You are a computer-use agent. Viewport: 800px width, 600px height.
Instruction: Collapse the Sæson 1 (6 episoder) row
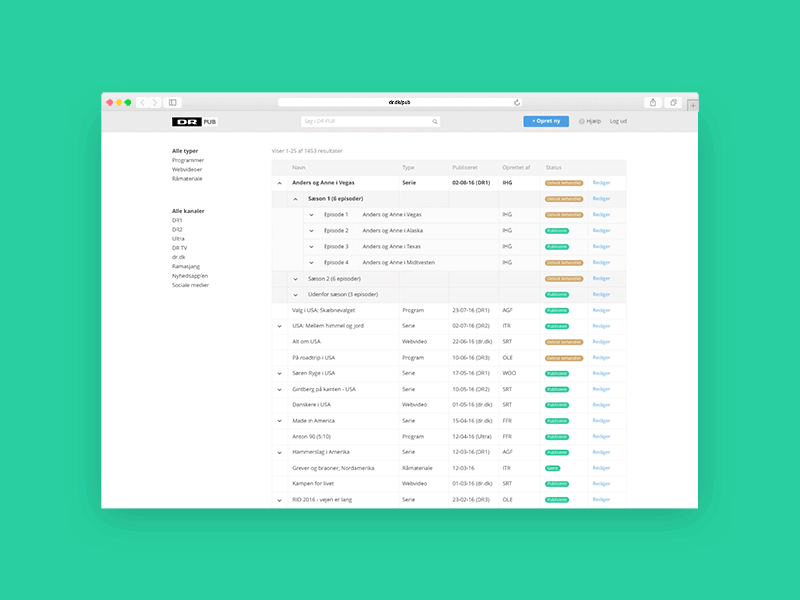point(294,198)
